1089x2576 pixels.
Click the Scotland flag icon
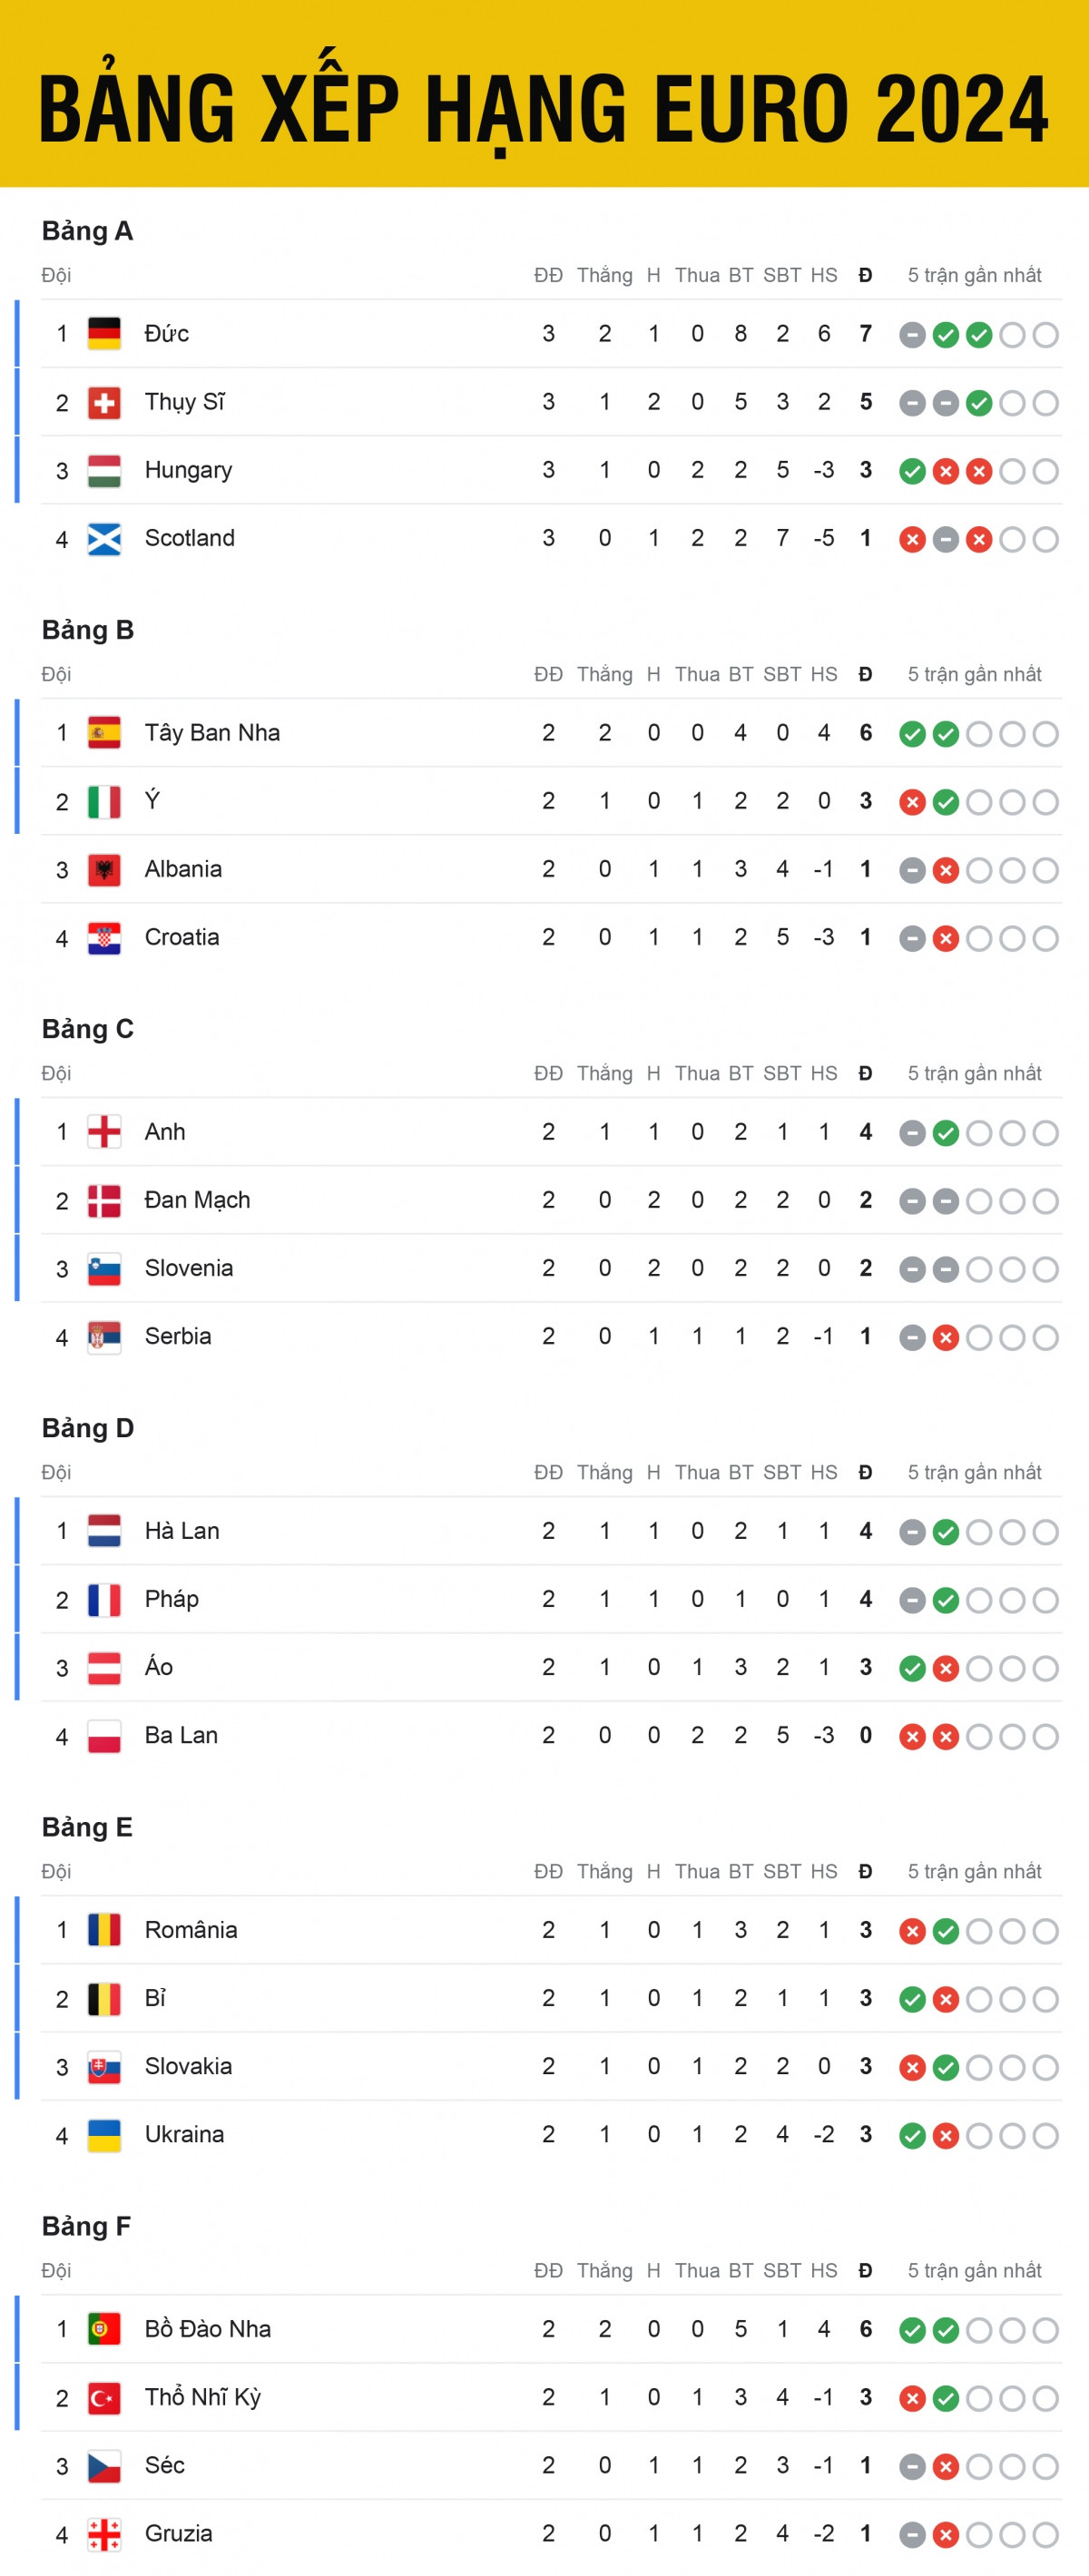coord(104,539)
